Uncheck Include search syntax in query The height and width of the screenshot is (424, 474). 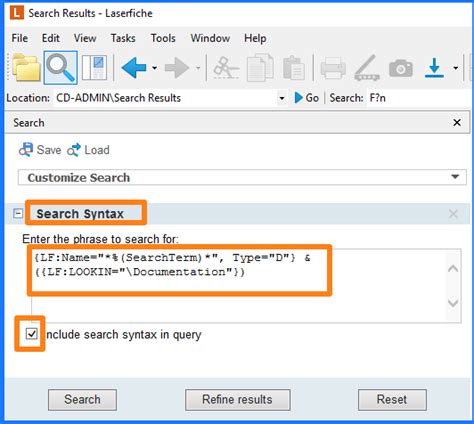click(x=32, y=334)
